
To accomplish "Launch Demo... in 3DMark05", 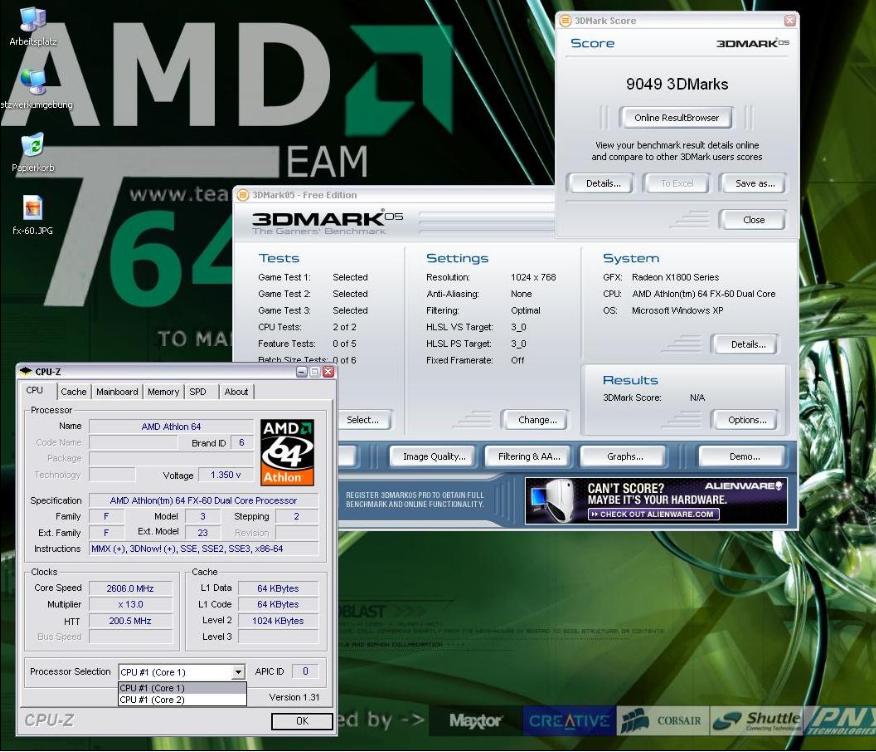I will [x=744, y=456].
